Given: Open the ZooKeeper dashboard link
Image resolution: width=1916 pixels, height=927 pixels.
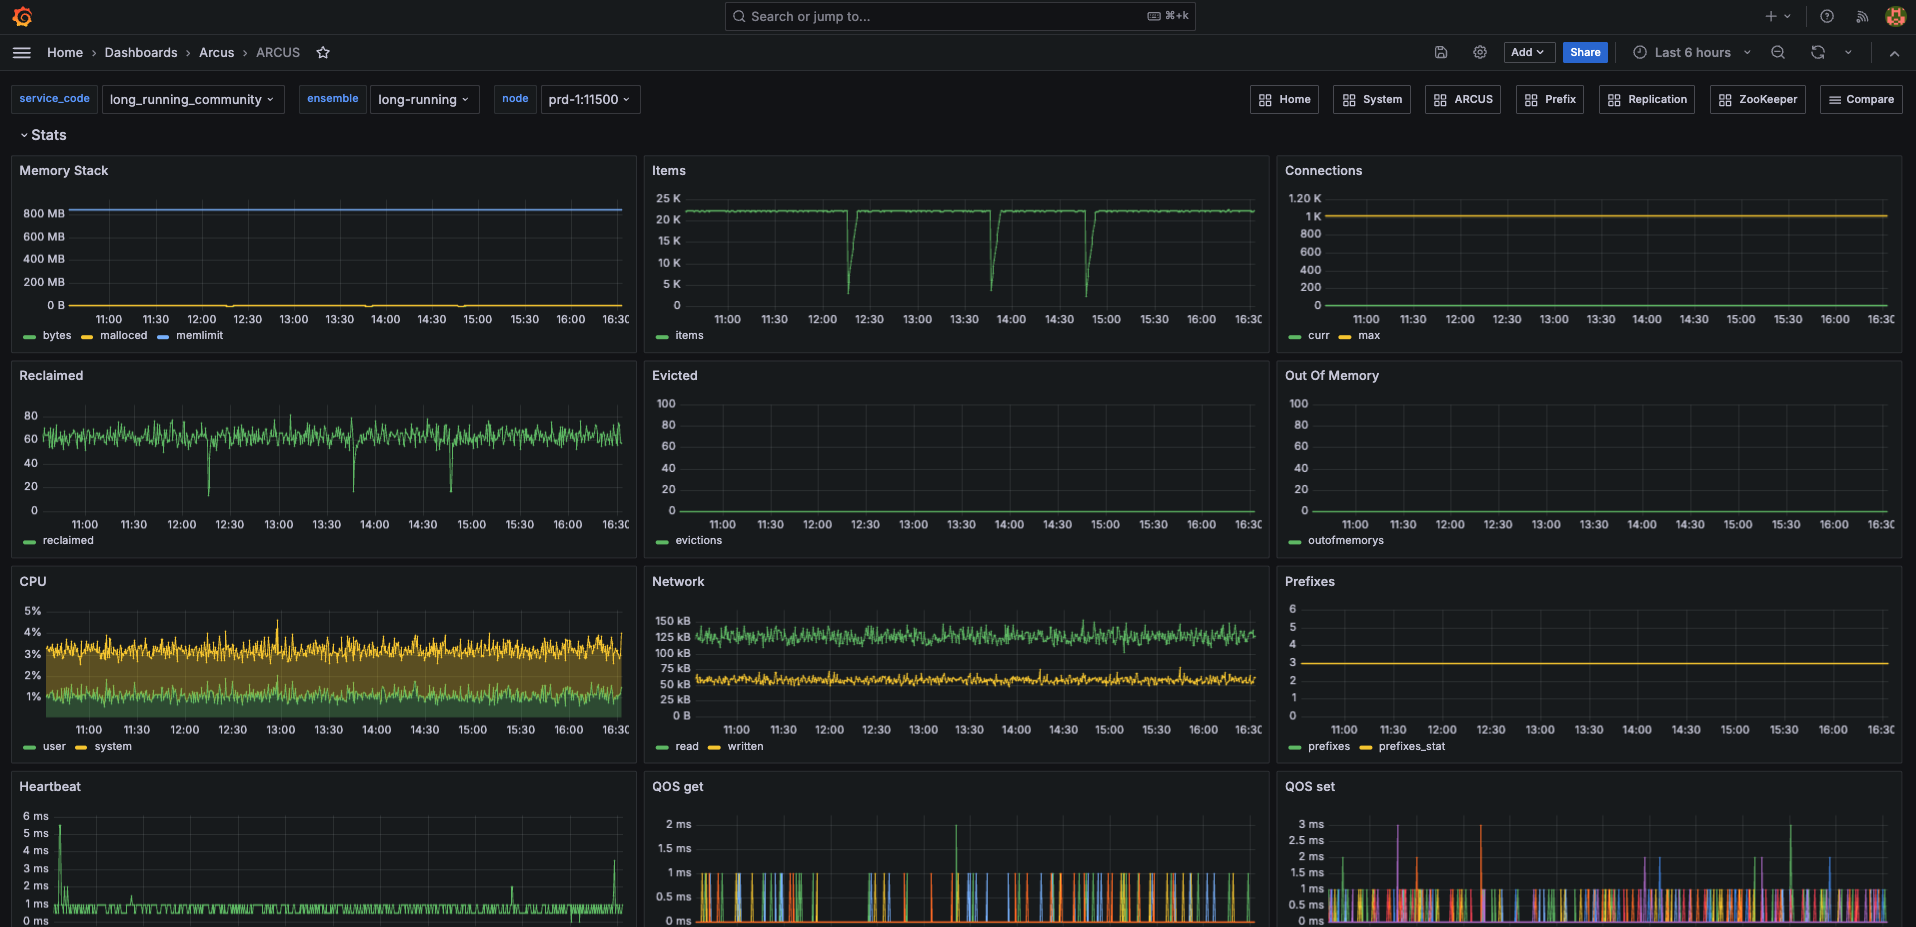Looking at the screenshot, I should pos(1757,100).
